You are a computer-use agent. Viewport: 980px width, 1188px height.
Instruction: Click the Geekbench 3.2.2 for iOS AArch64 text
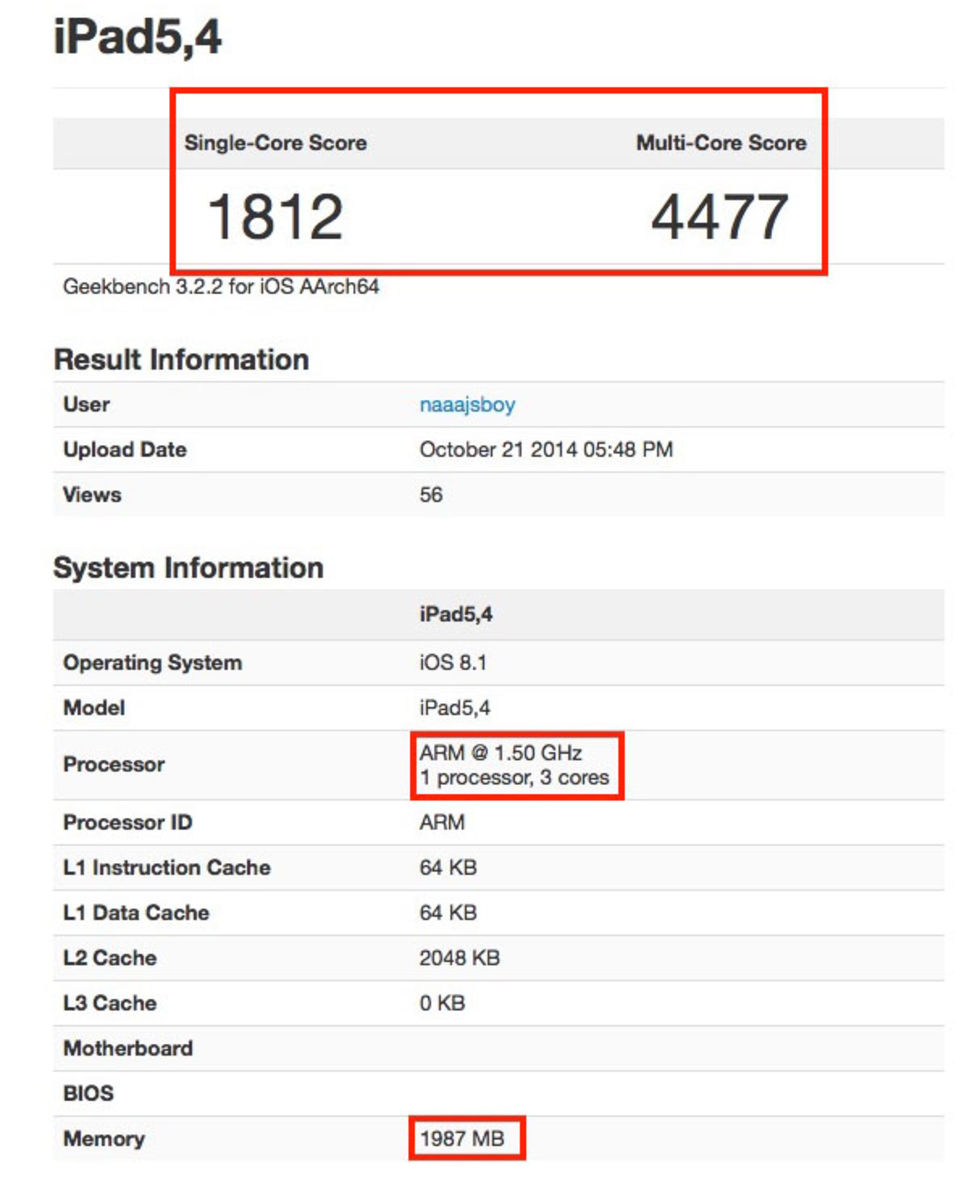pos(221,286)
